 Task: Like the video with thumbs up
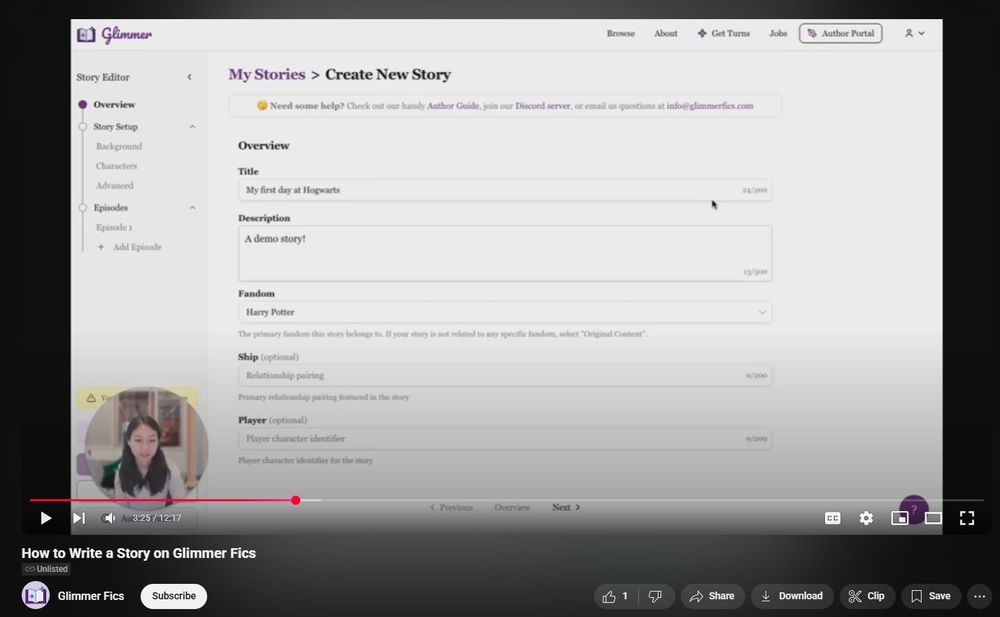[615, 596]
